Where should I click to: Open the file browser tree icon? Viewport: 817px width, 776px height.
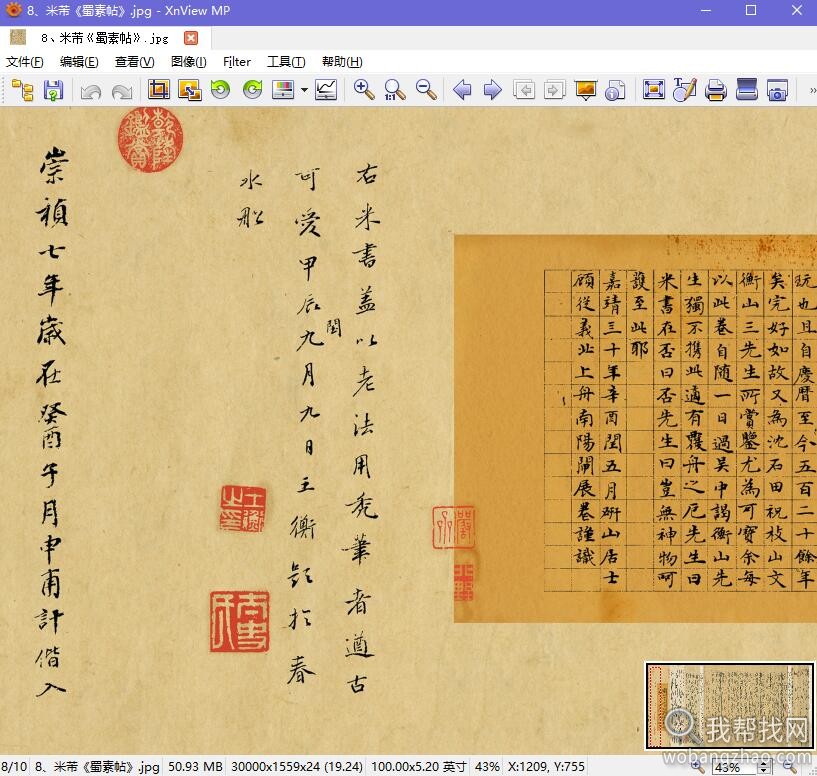[x=22, y=90]
